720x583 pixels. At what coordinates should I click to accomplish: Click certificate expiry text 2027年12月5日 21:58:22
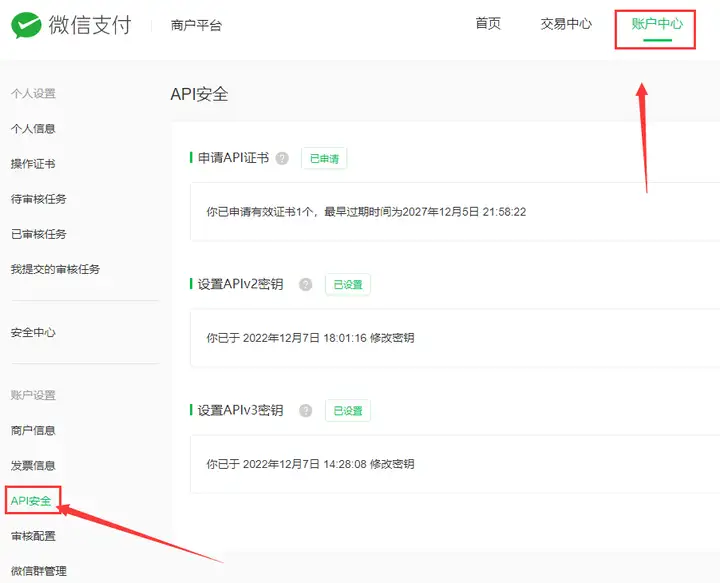click(464, 212)
